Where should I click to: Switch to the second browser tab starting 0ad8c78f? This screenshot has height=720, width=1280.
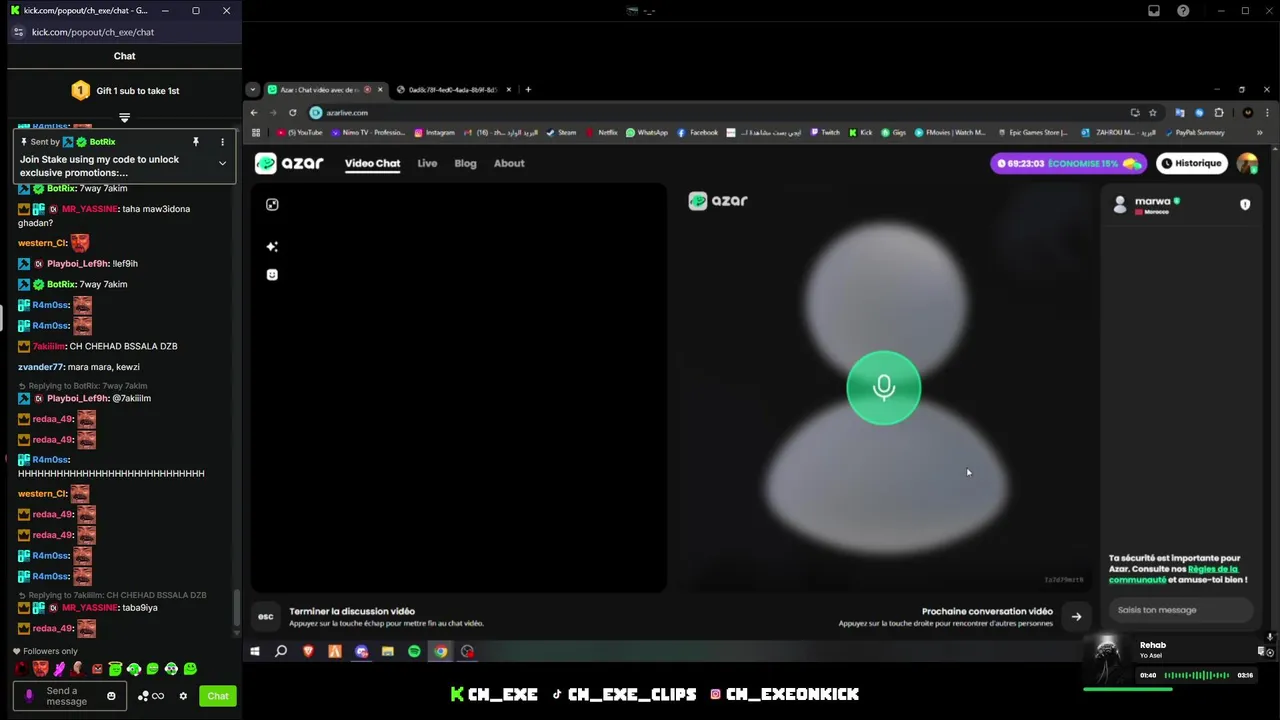point(452,89)
